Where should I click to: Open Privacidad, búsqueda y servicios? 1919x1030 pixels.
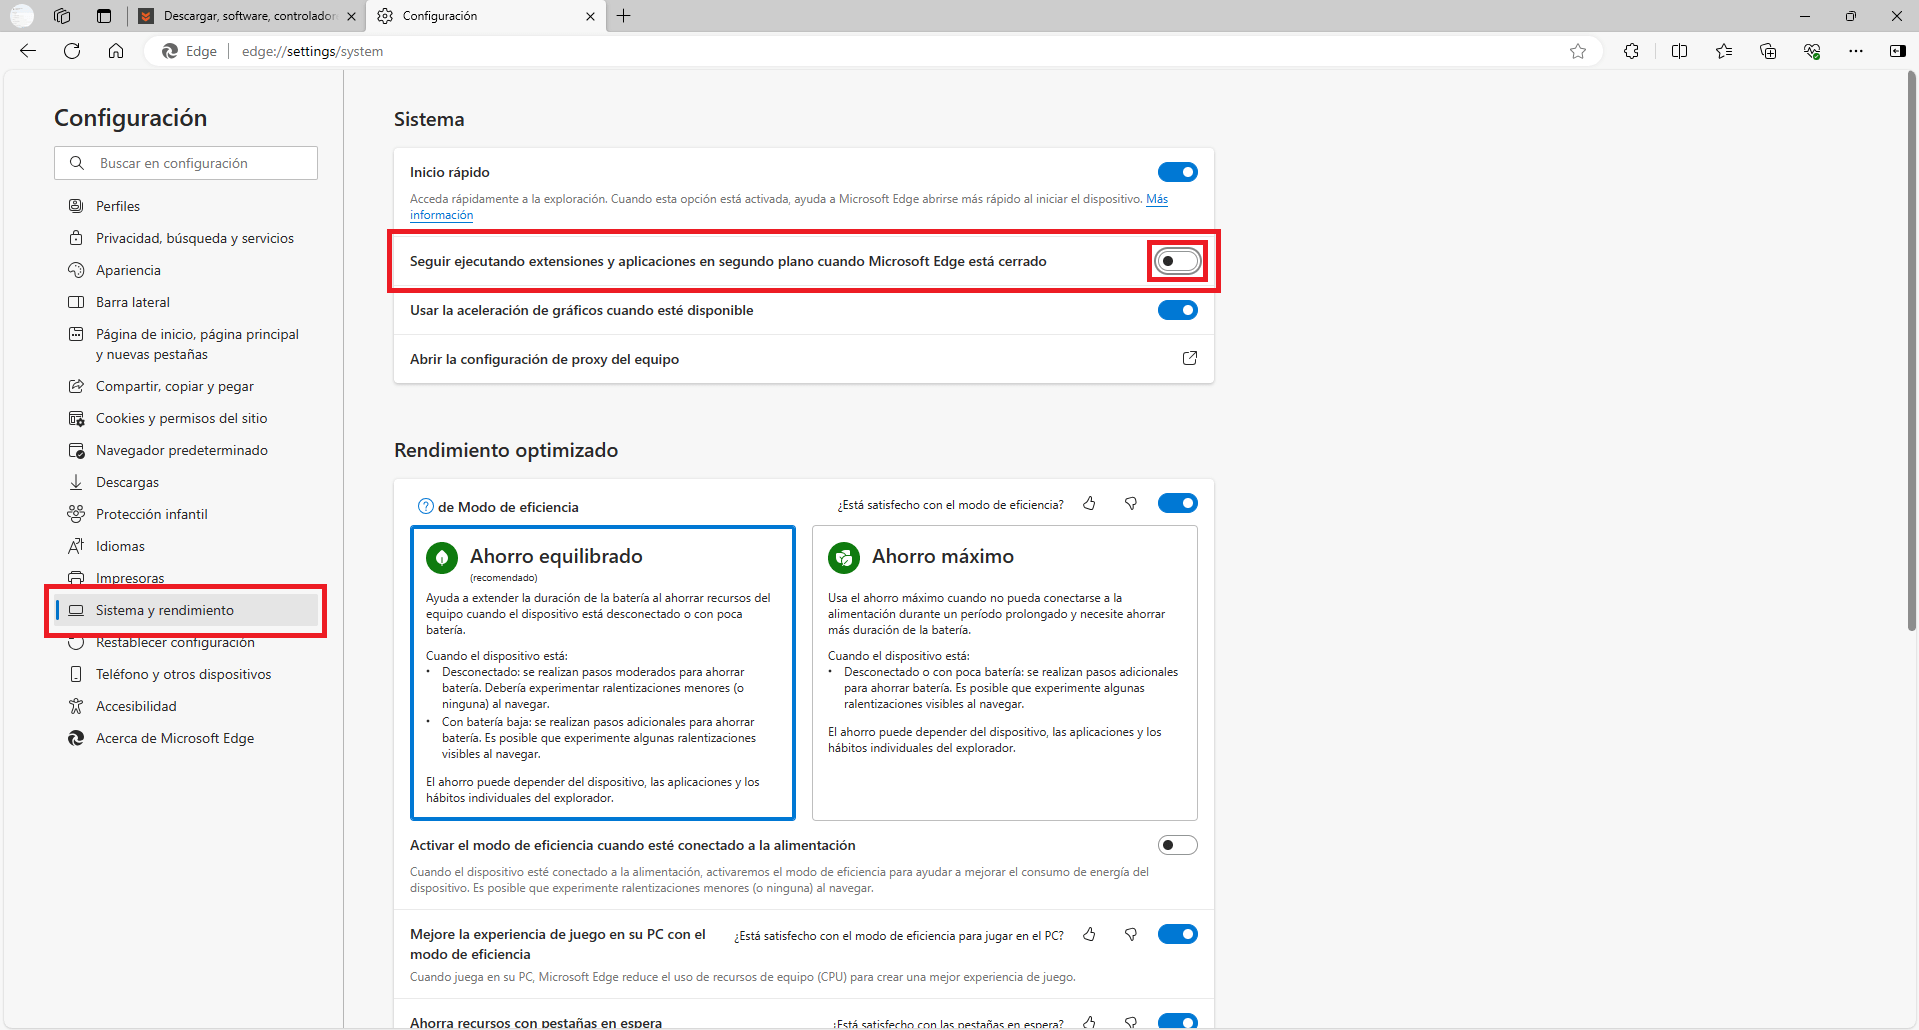point(186,238)
